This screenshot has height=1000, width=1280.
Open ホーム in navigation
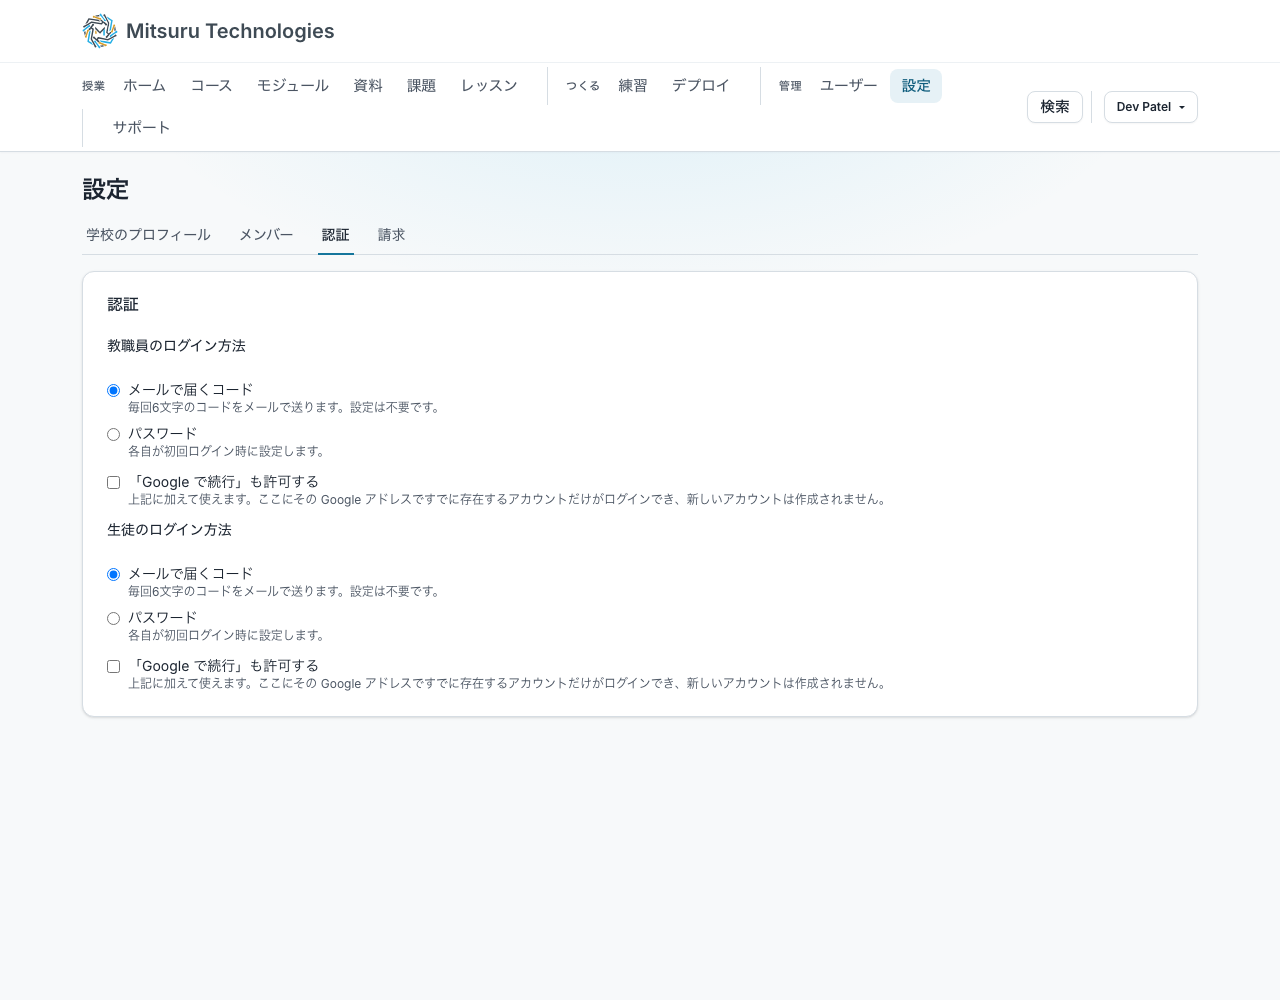point(144,86)
